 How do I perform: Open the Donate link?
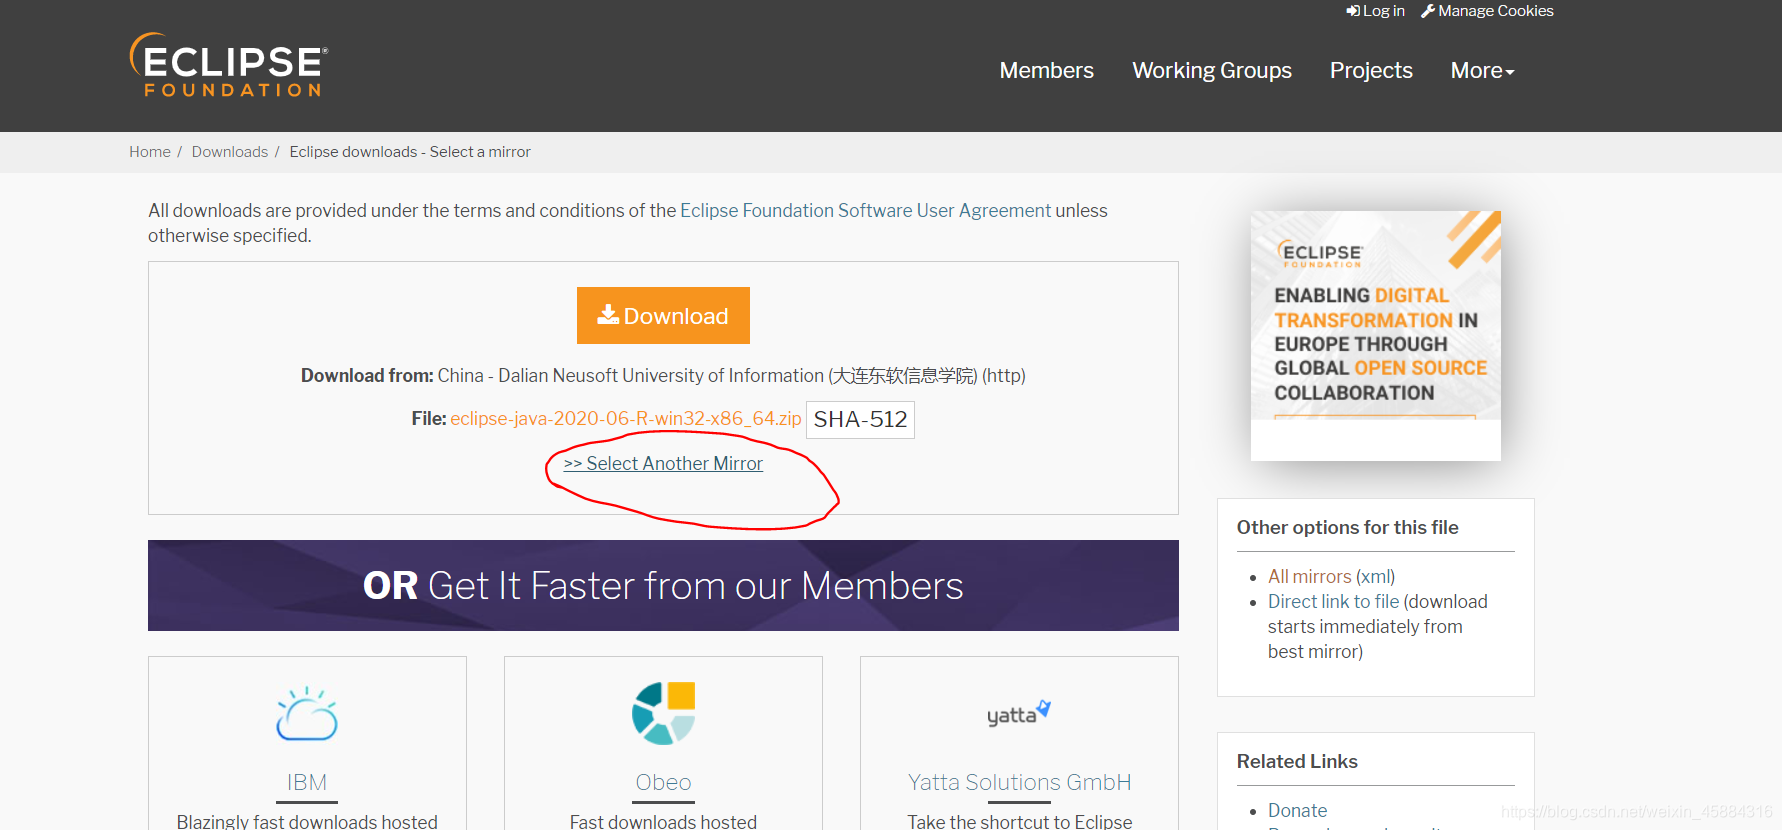[1297, 810]
